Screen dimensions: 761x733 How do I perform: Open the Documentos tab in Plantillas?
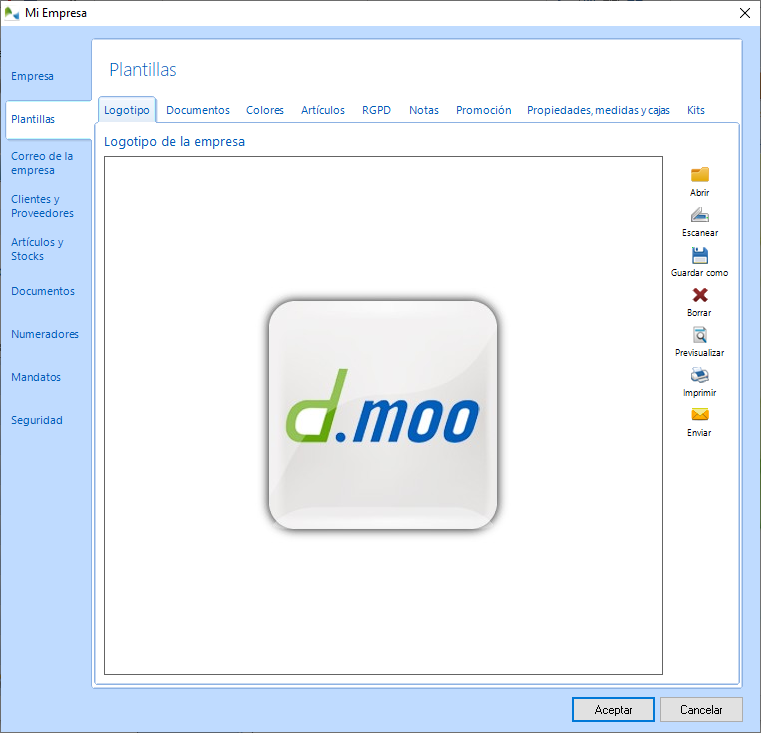click(x=198, y=110)
